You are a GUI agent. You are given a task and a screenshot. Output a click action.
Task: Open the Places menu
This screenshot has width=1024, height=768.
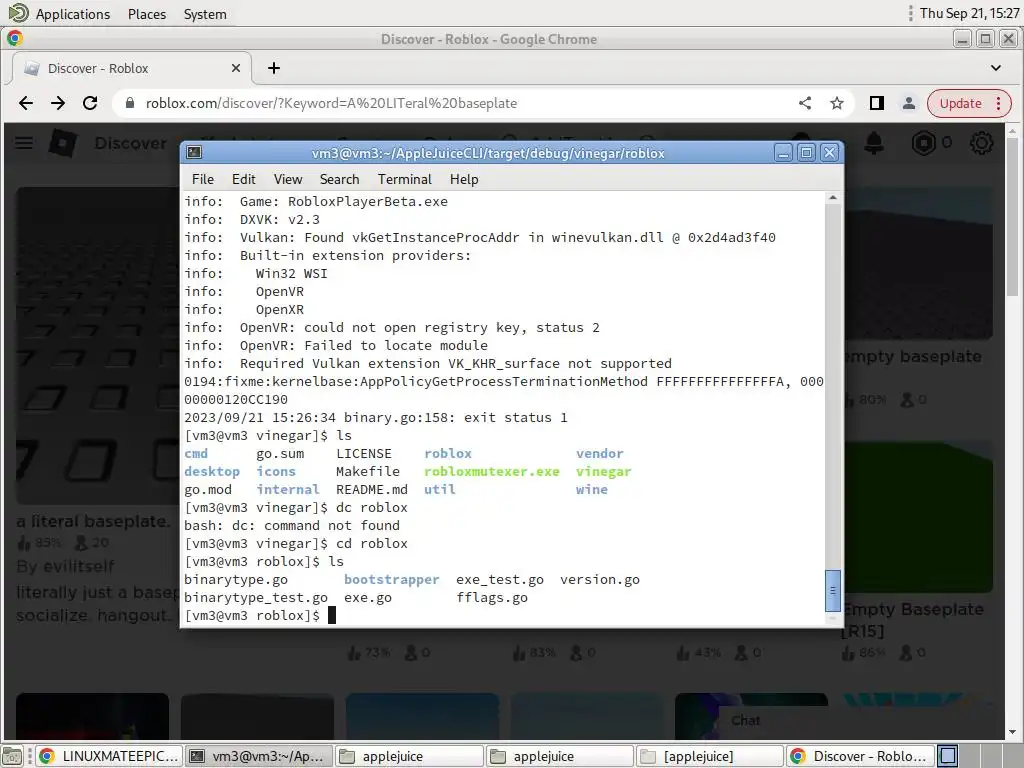tap(147, 14)
